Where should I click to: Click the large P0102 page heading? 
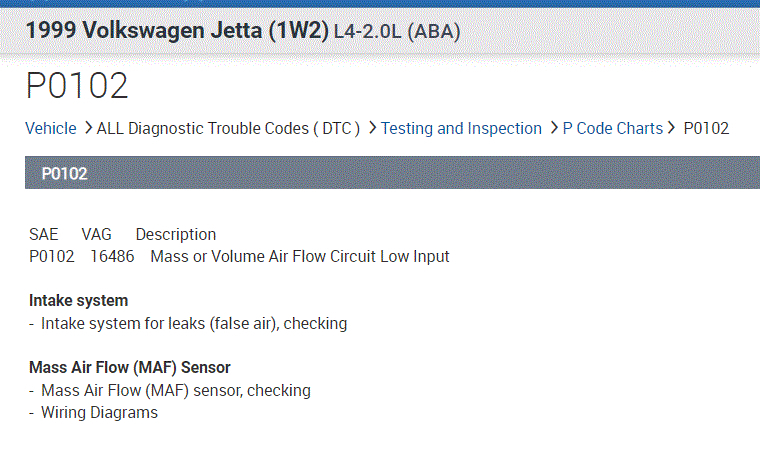tap(77, 86)
